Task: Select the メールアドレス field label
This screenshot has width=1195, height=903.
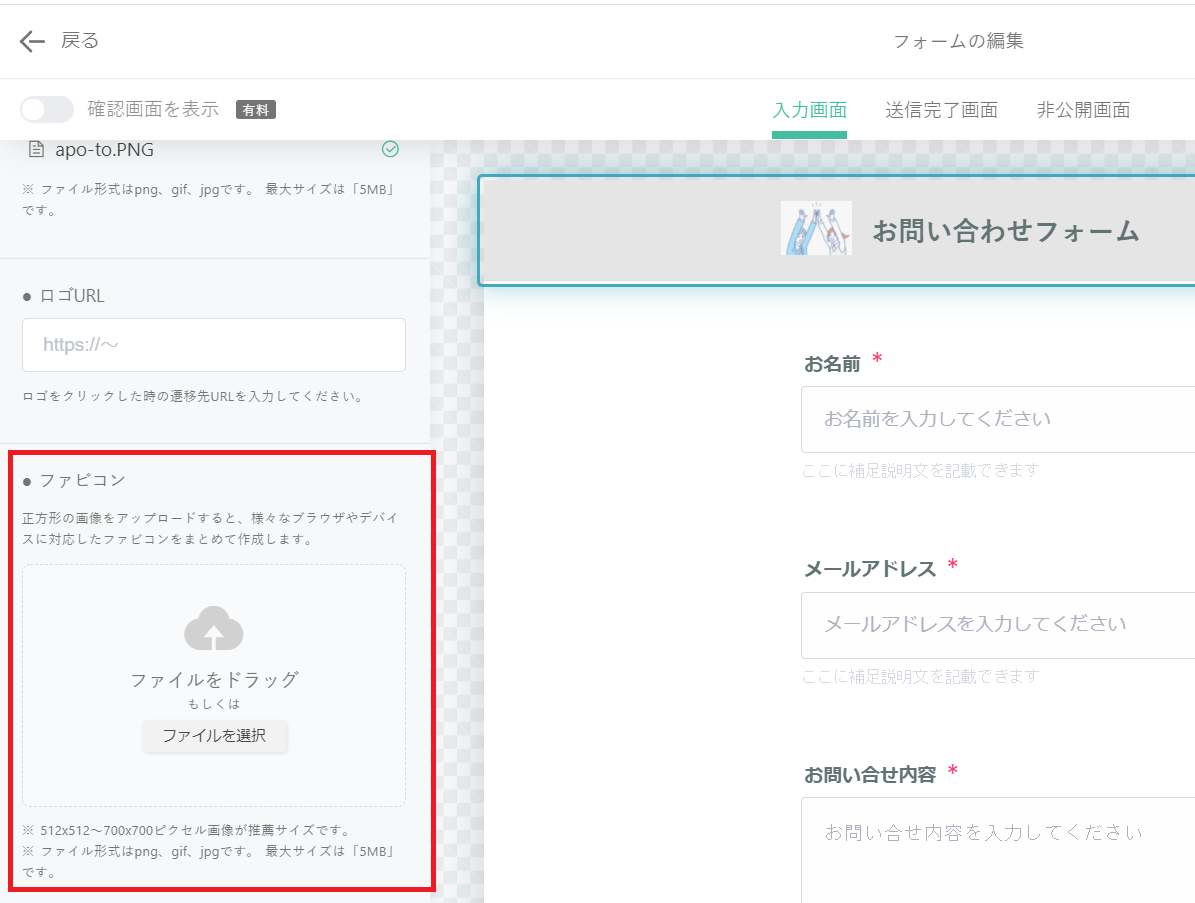Action: 869,569
